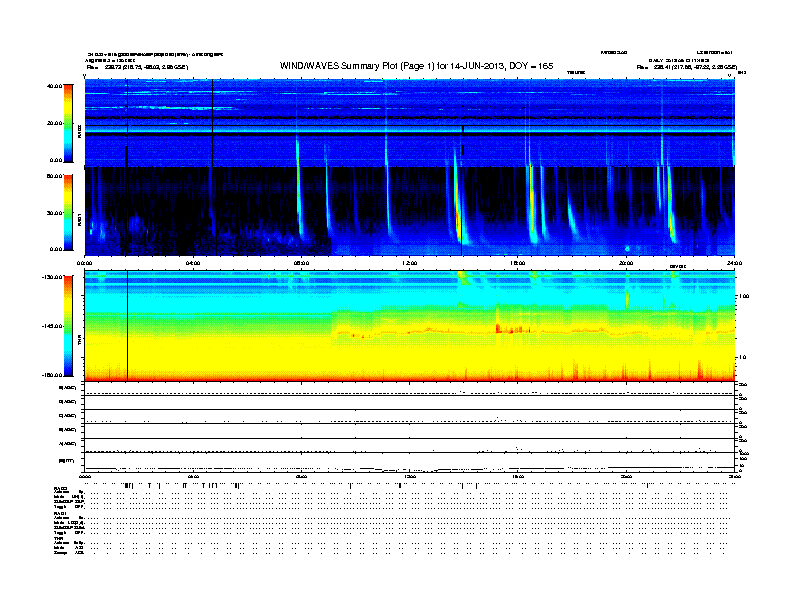This screenshot has width=792, height=612.
Task: Click the -145.00 label on TNR color scale
Action: 52,326
